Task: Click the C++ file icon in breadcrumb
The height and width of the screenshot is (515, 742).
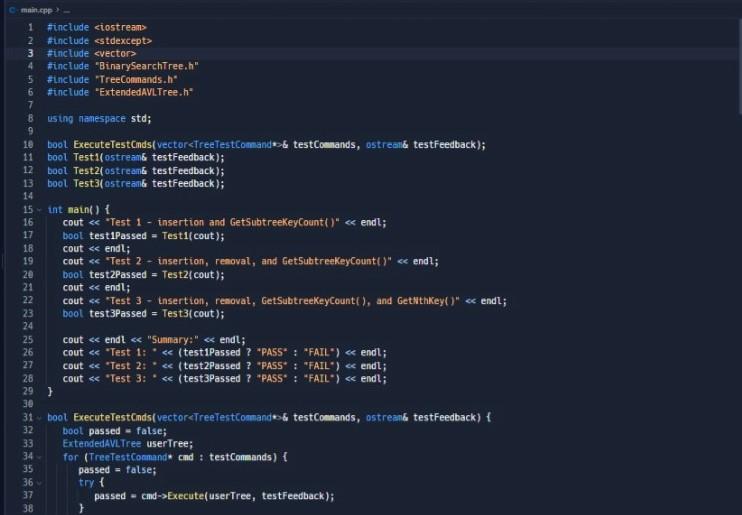Action: click(x=12, y=9)
